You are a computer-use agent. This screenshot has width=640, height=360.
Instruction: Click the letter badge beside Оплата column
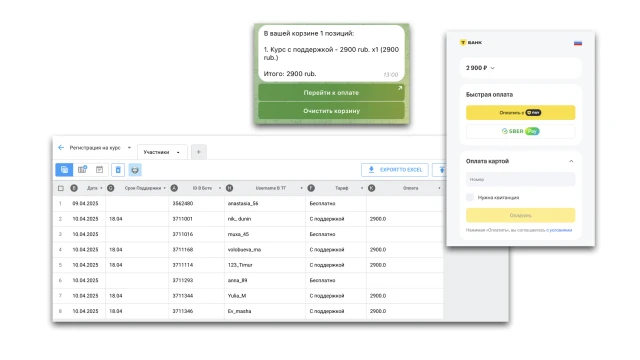tap(371, 188)
